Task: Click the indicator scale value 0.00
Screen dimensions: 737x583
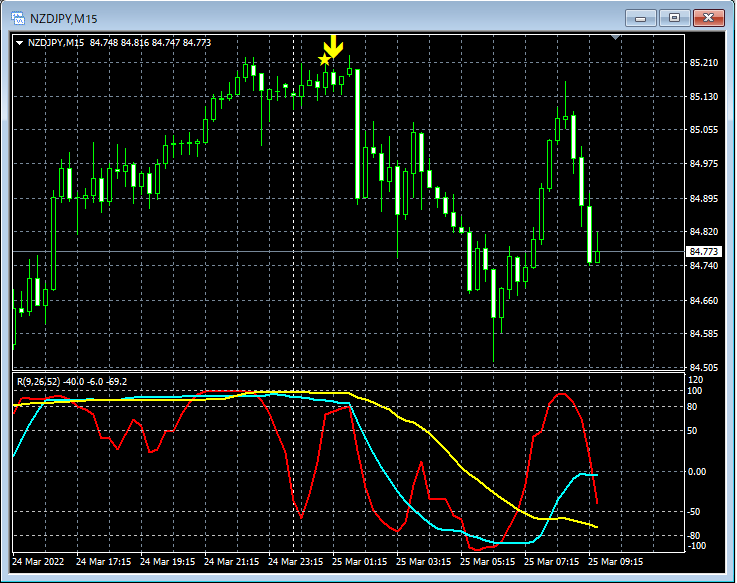Action: [697, 472]
